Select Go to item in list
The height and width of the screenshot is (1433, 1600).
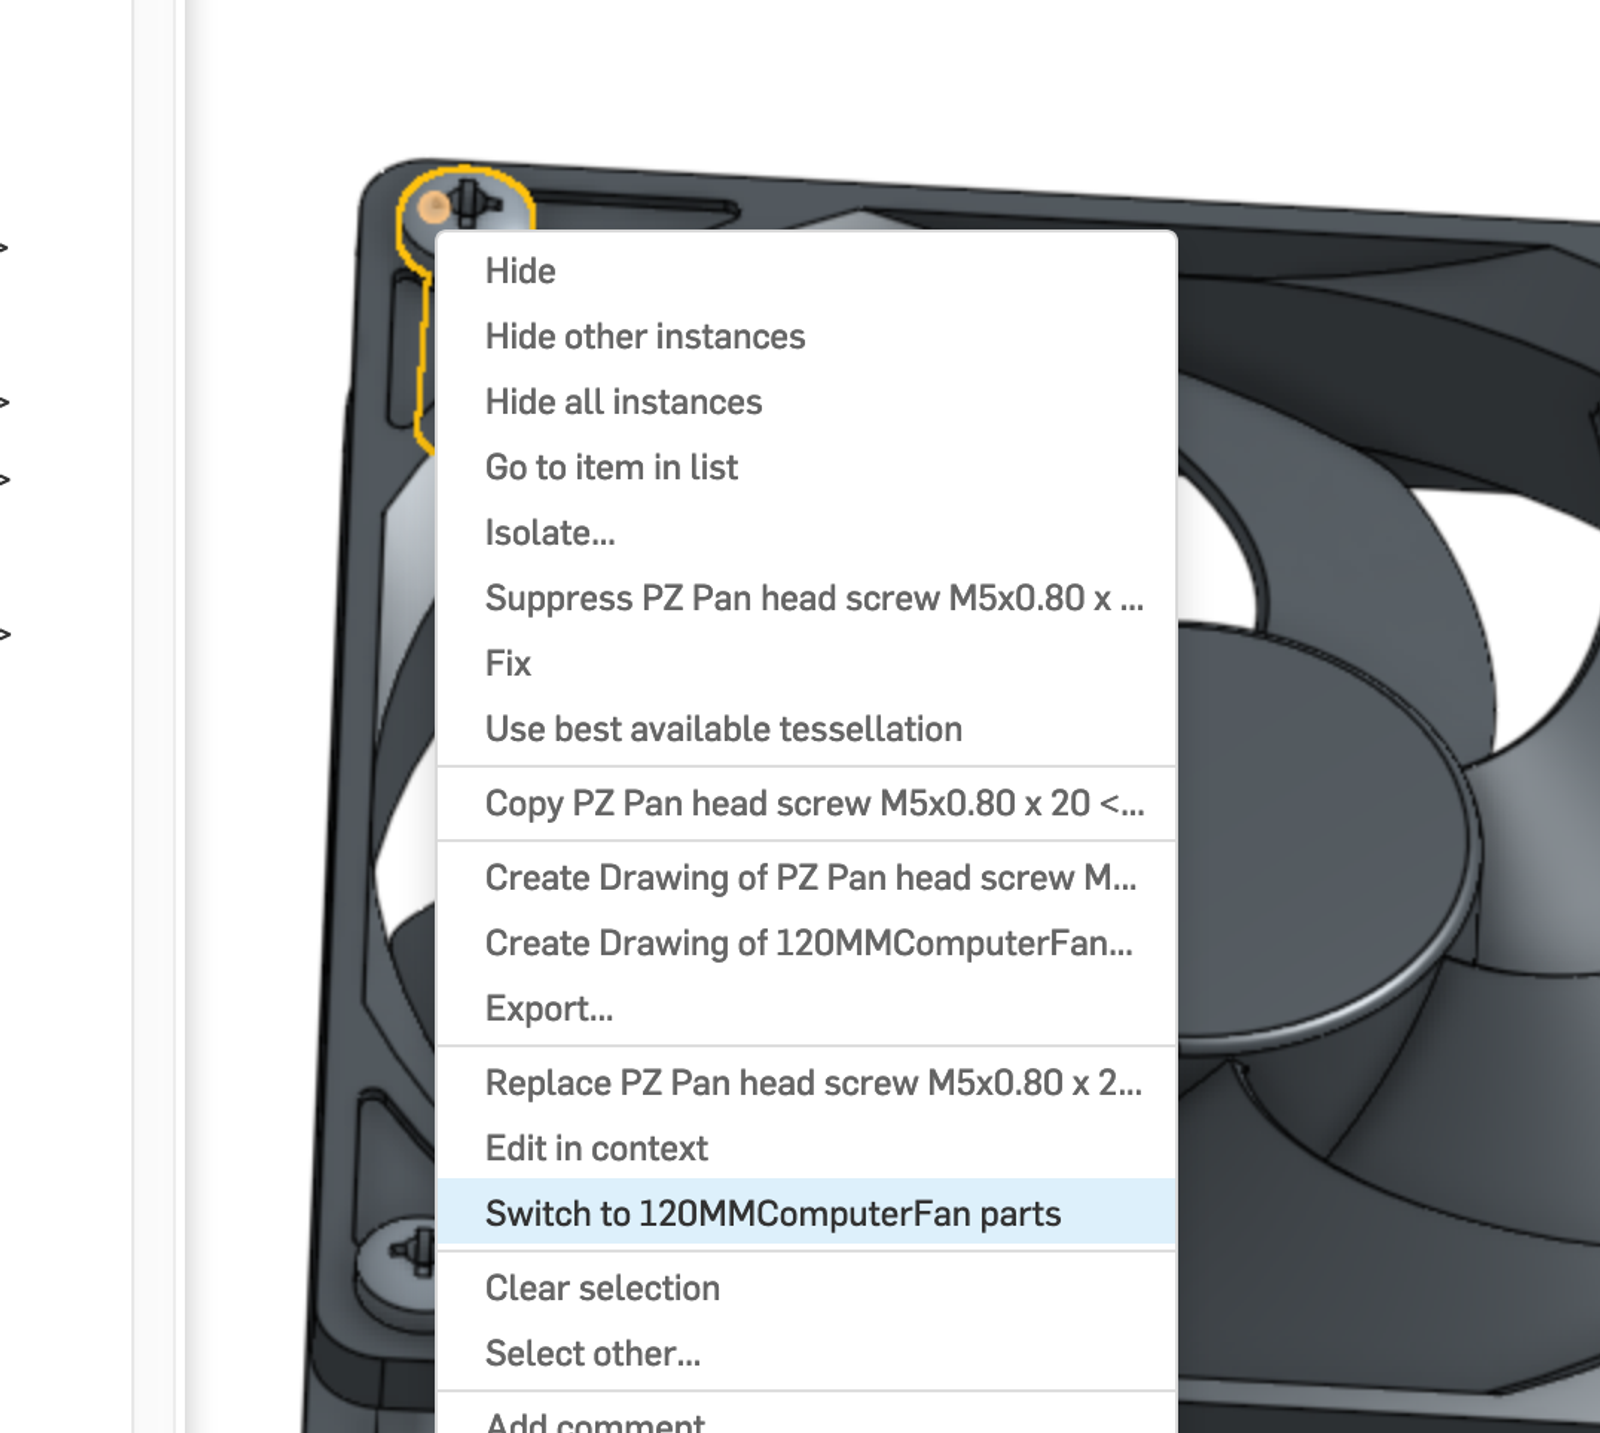[806, 467]
